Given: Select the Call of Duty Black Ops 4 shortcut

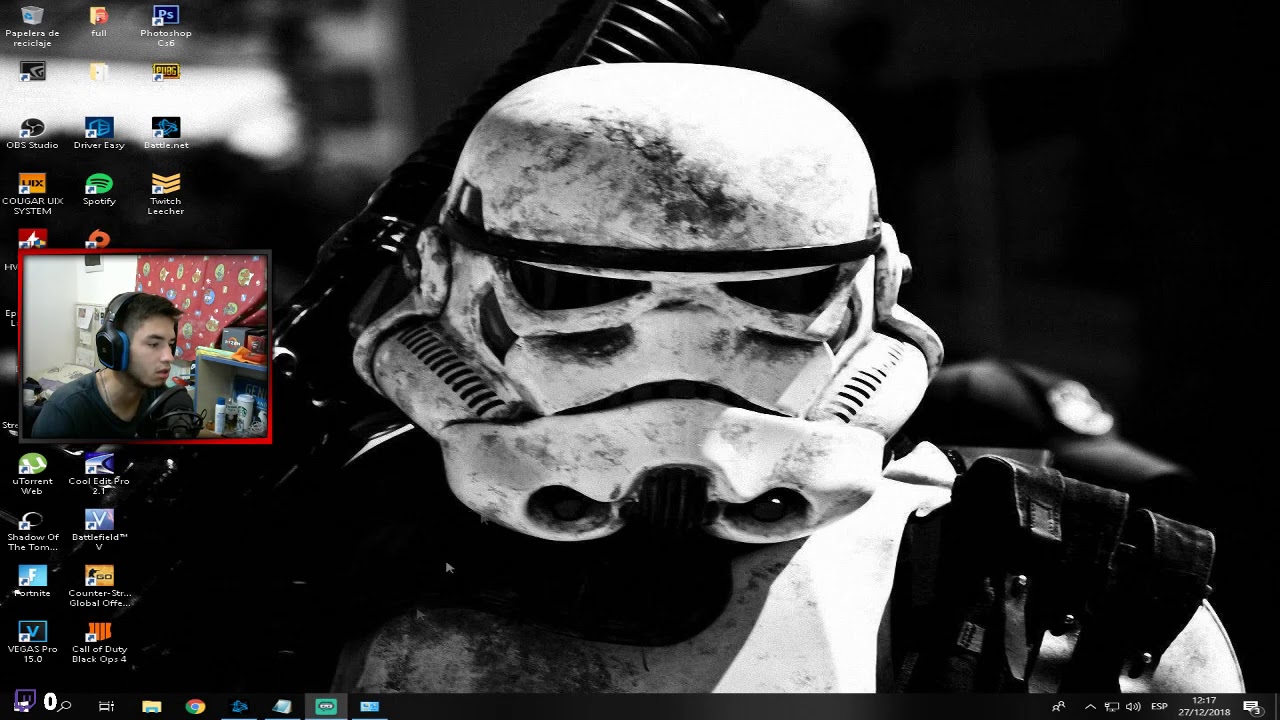Looking at the screenshot, I should pos(98,642).
